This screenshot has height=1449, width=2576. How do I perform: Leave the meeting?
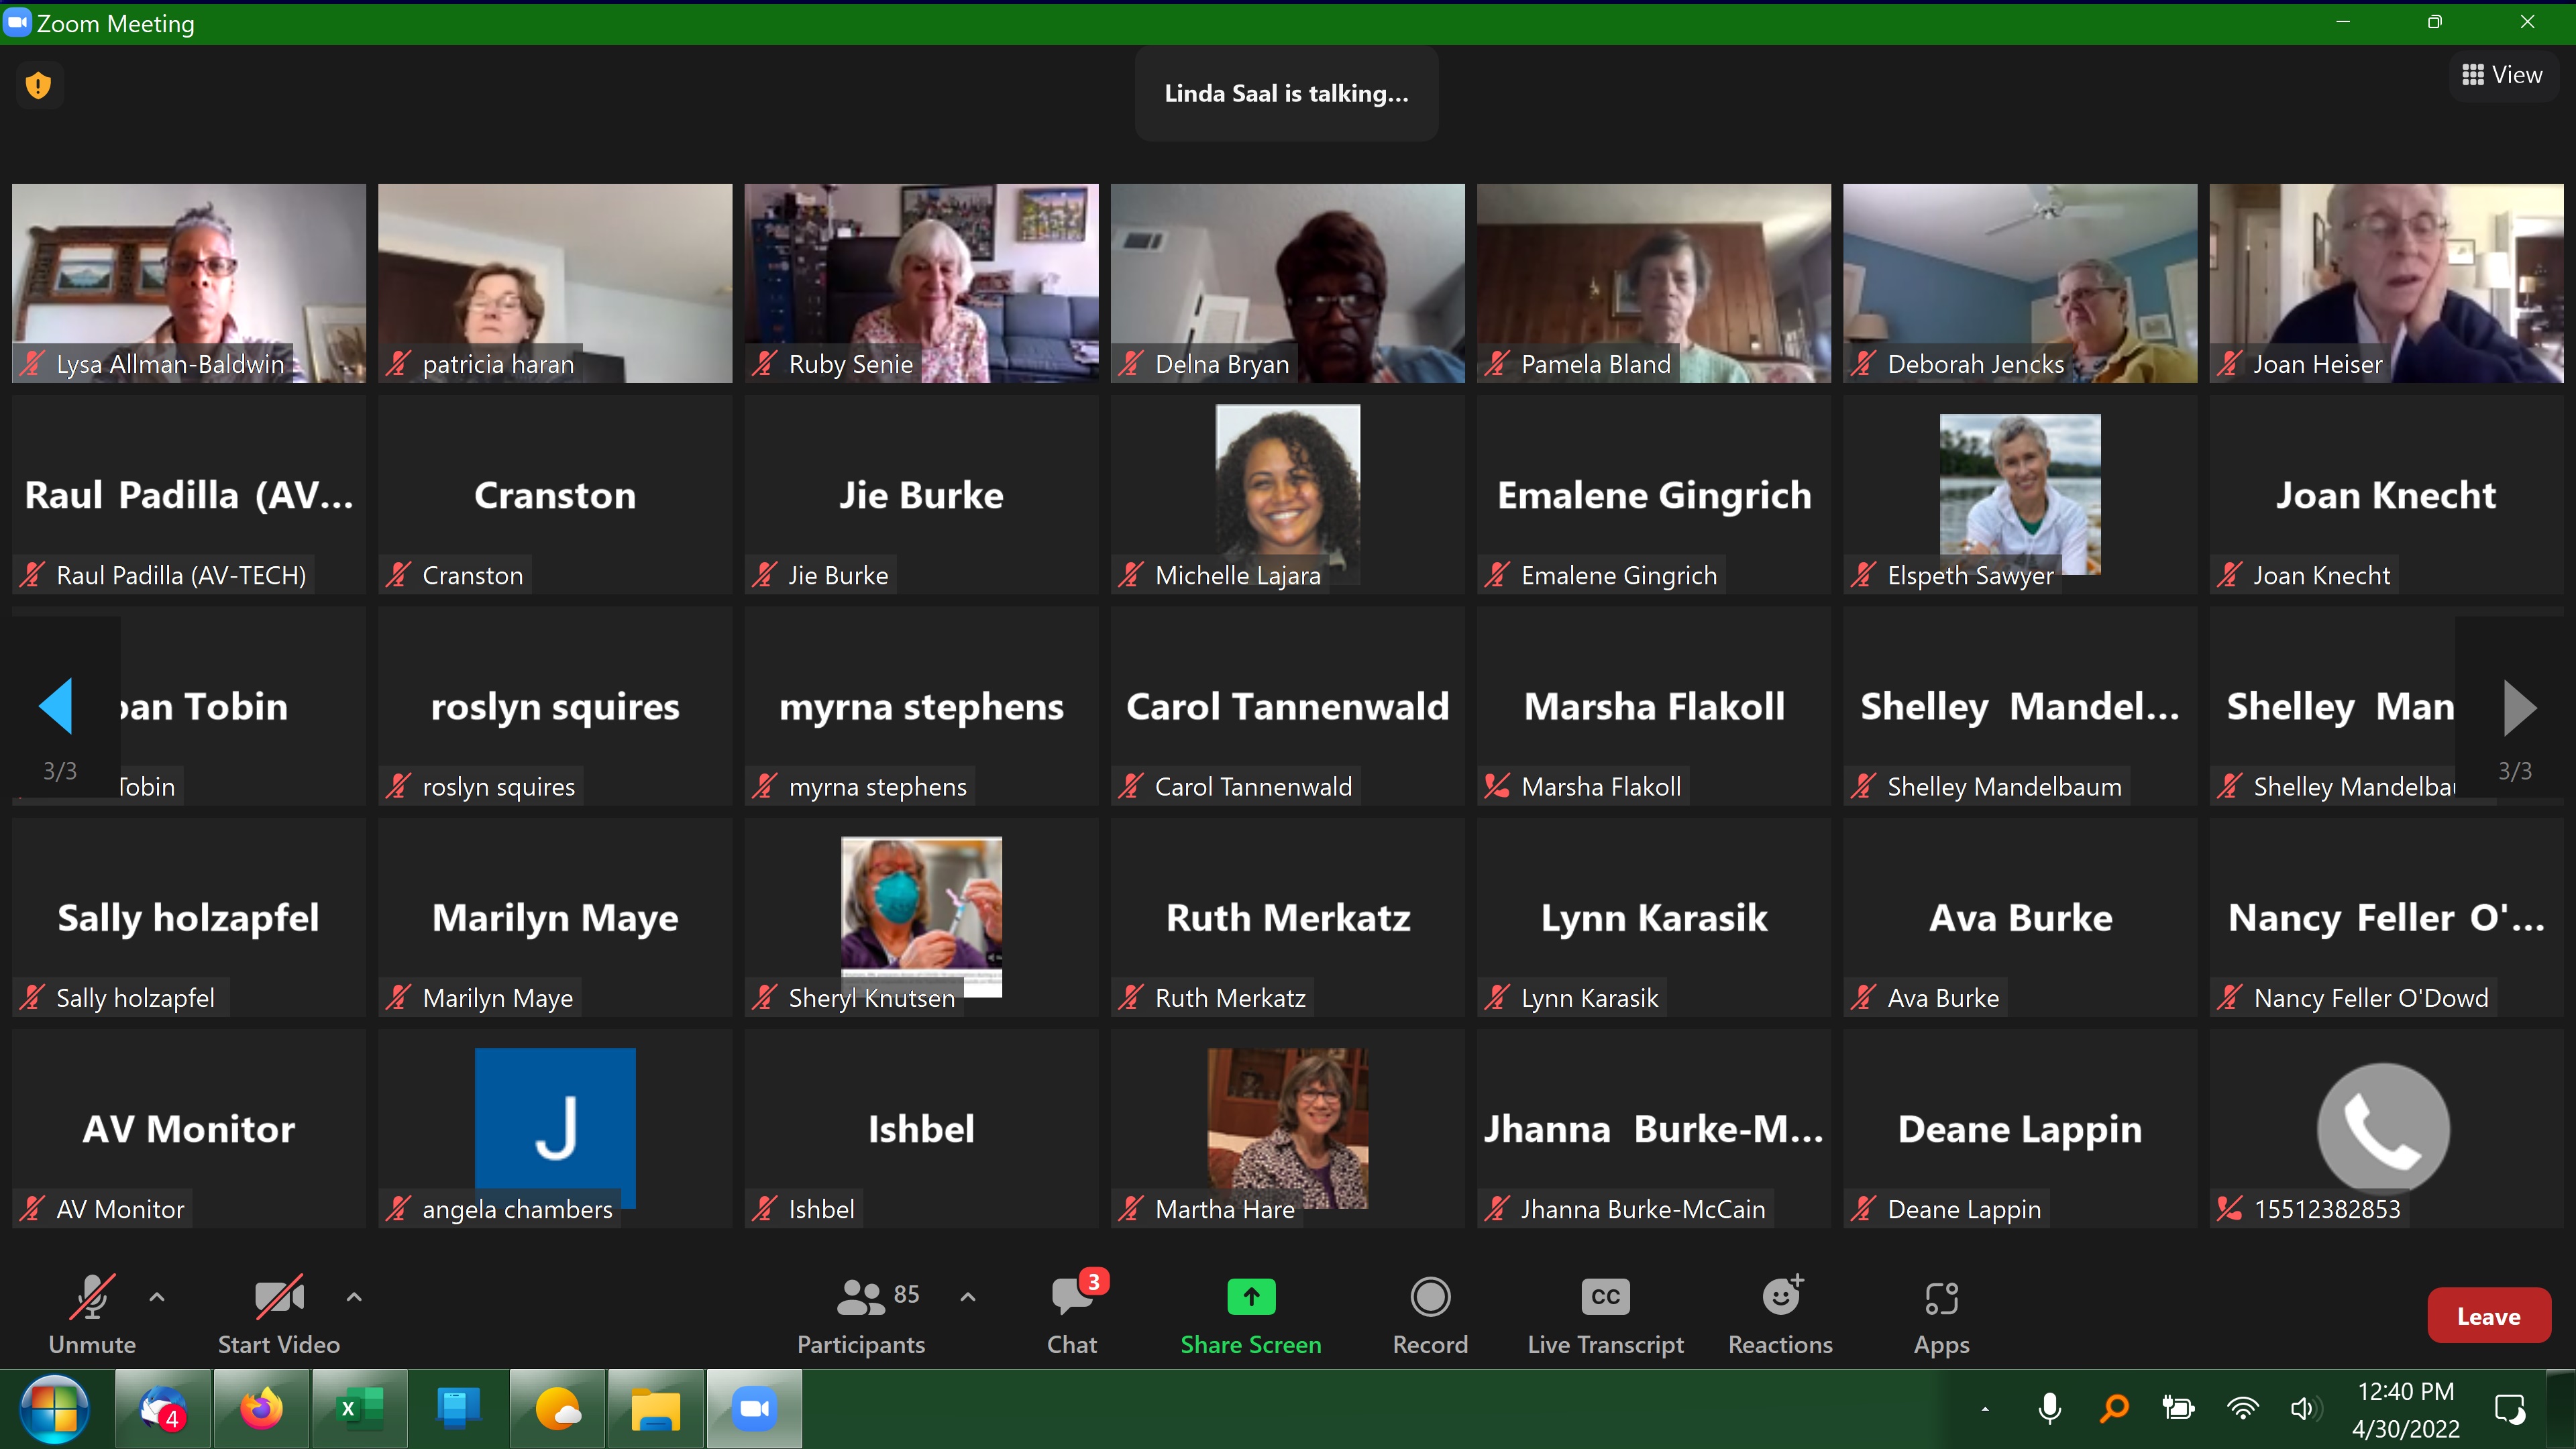2488,1315
